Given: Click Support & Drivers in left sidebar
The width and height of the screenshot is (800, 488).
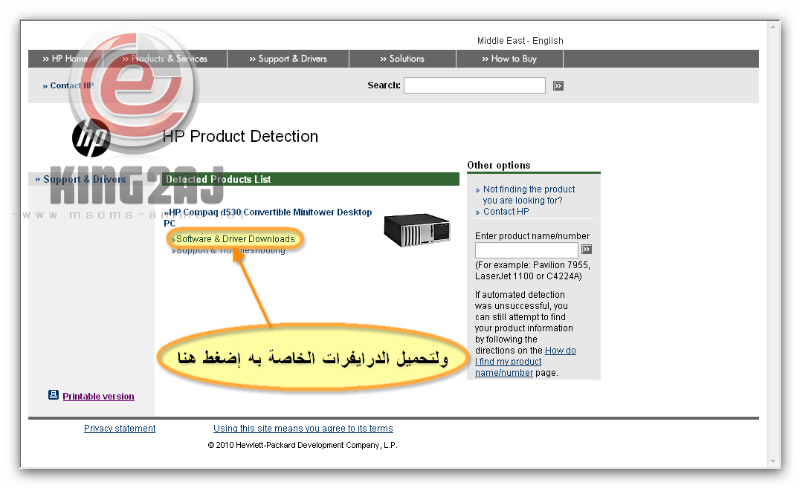Looking at the screenshot, I should pyautogui.click(x=85, y=180).
